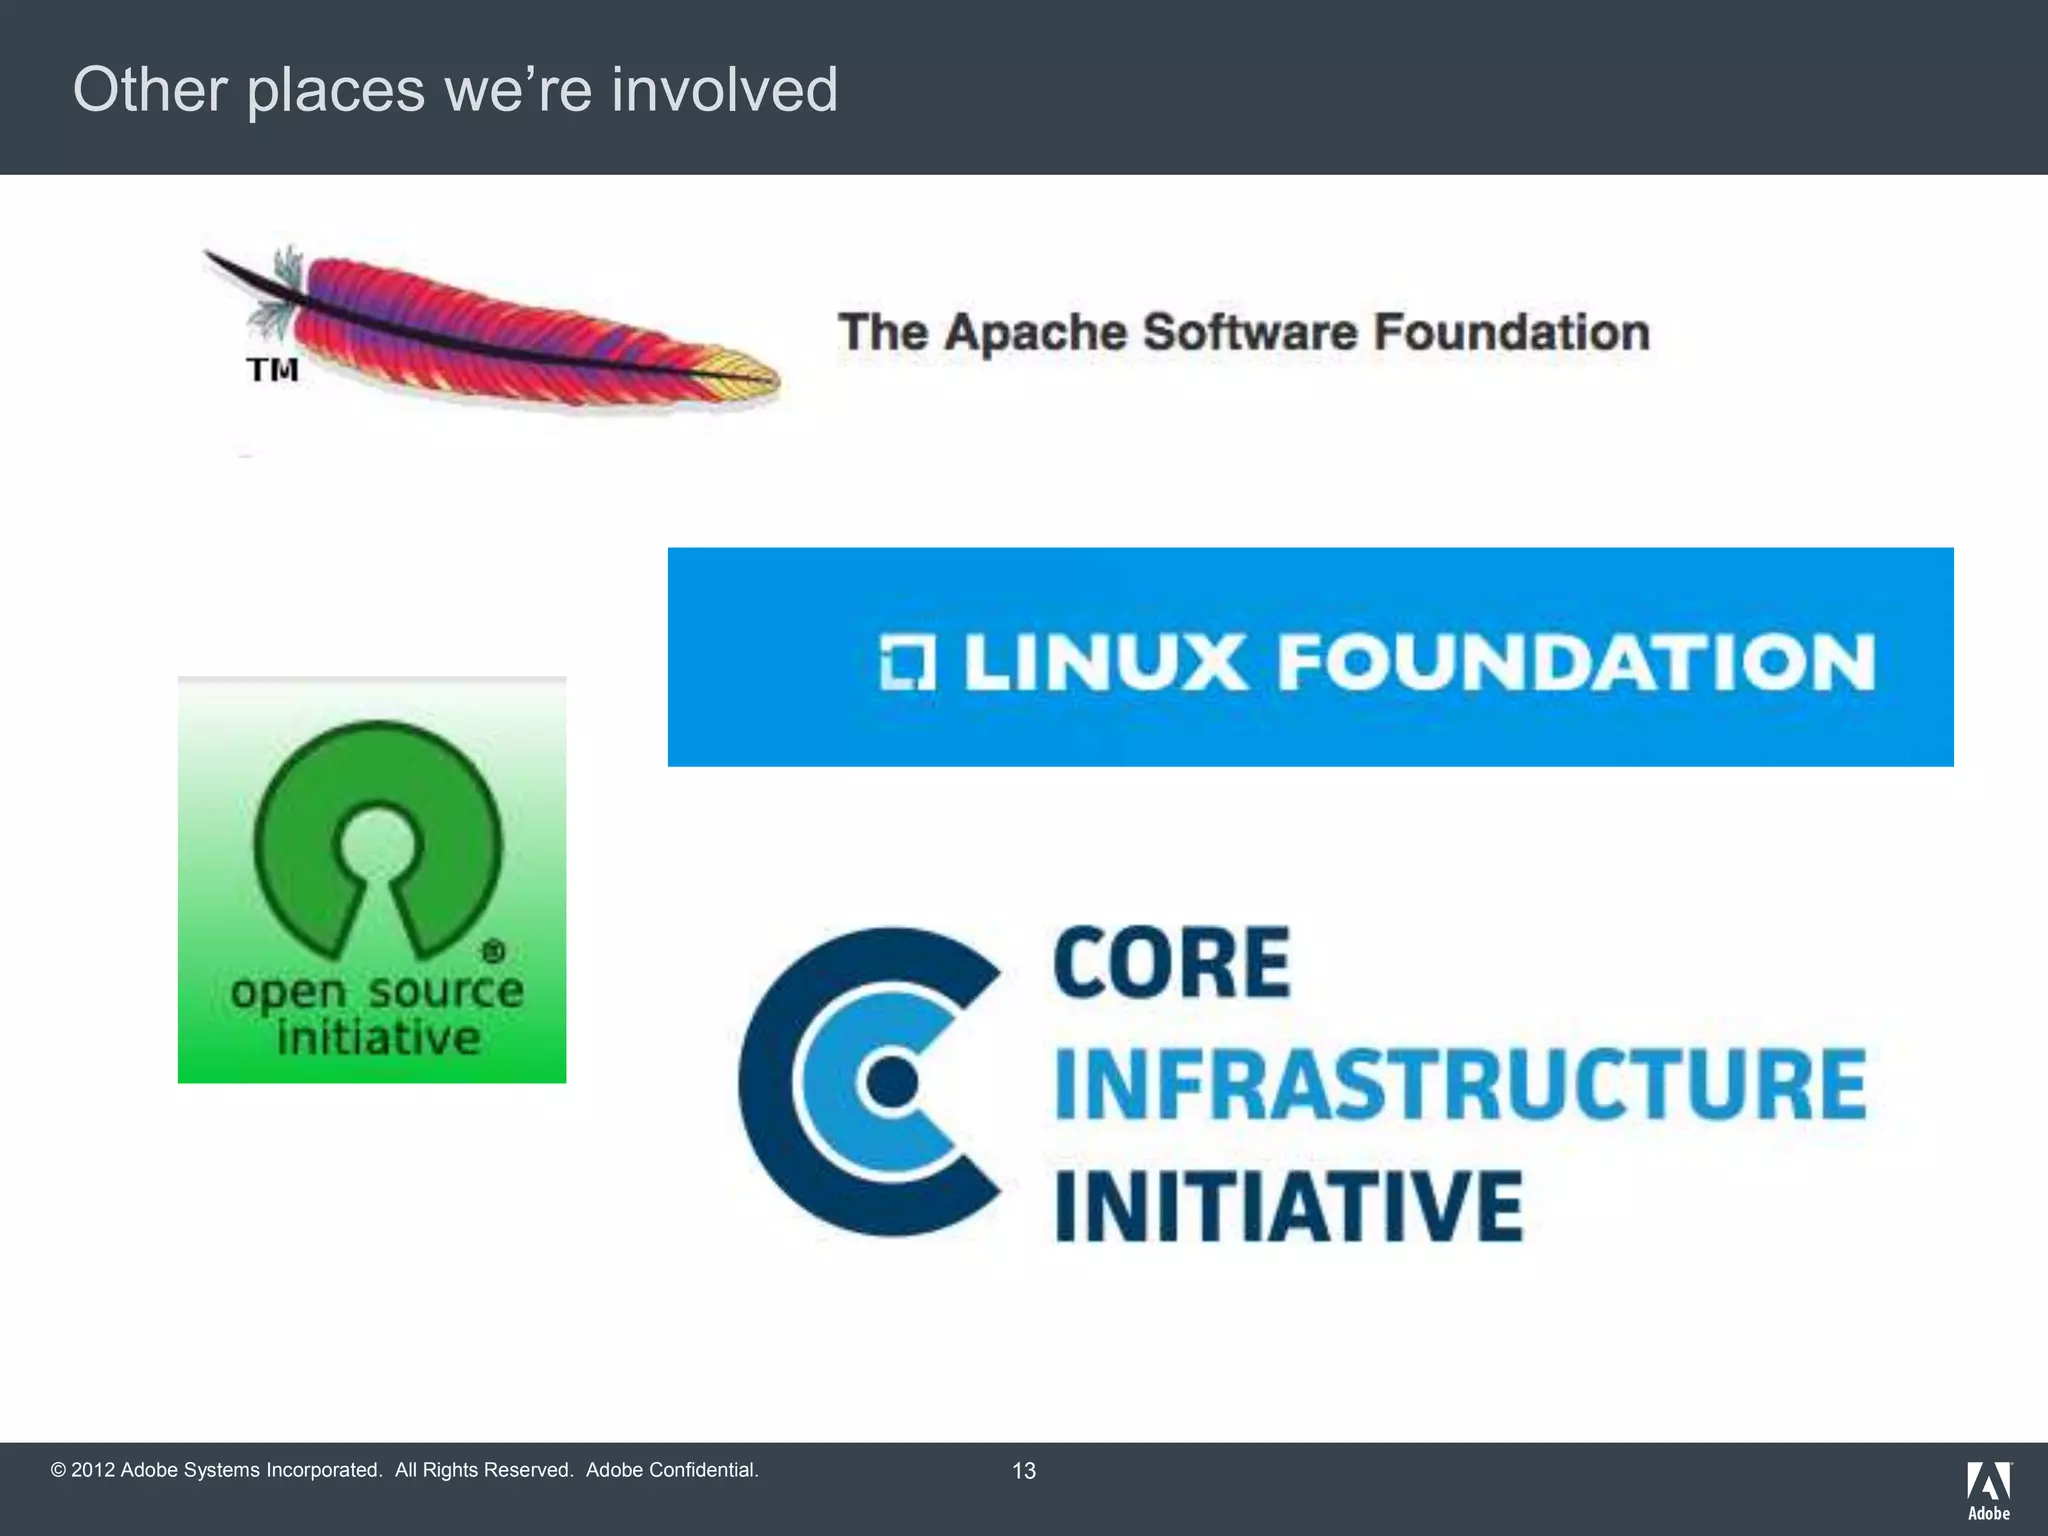The height and width of the screenshot is (1536, 2048).
Task: Click the Linux Foundation square icon
Action: pos(906,662)
